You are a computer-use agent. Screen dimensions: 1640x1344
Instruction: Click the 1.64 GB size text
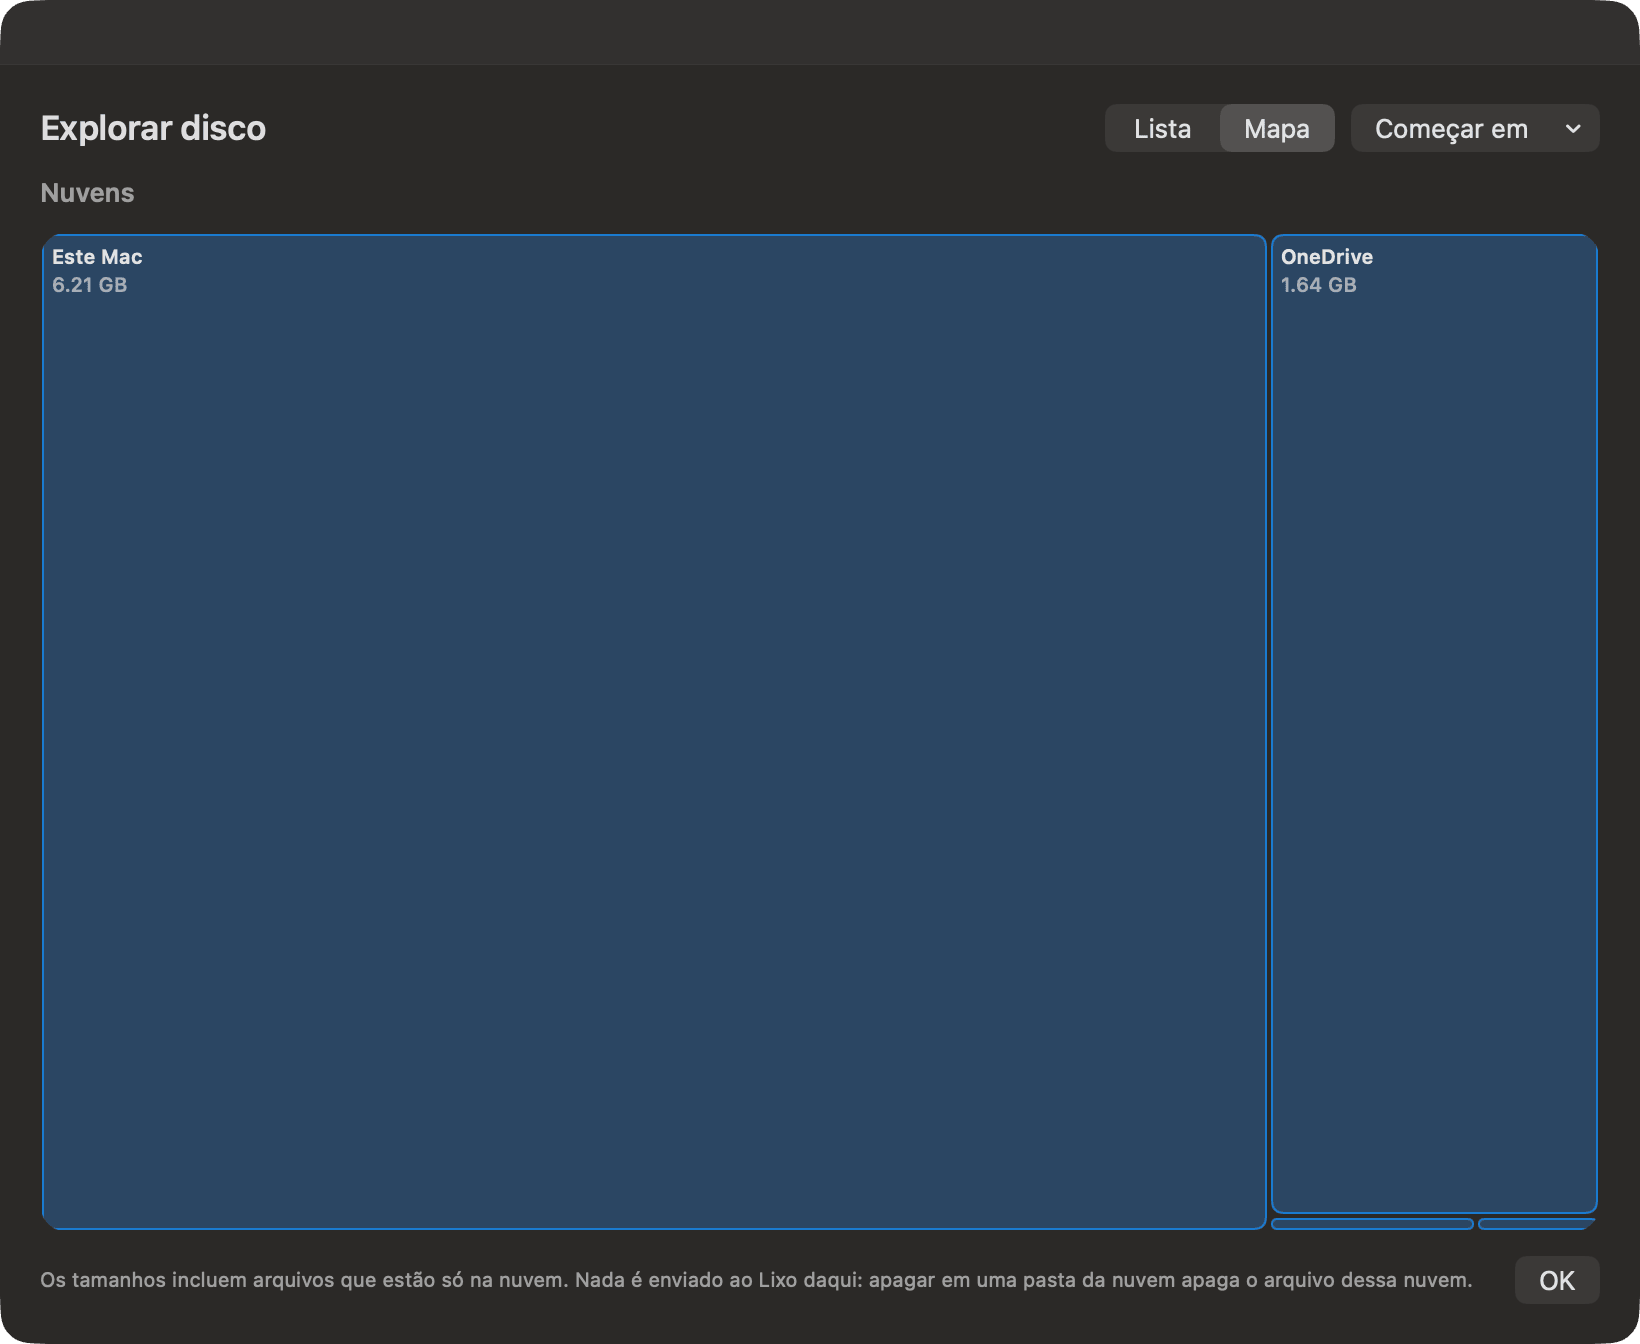tap(1319, 285)
